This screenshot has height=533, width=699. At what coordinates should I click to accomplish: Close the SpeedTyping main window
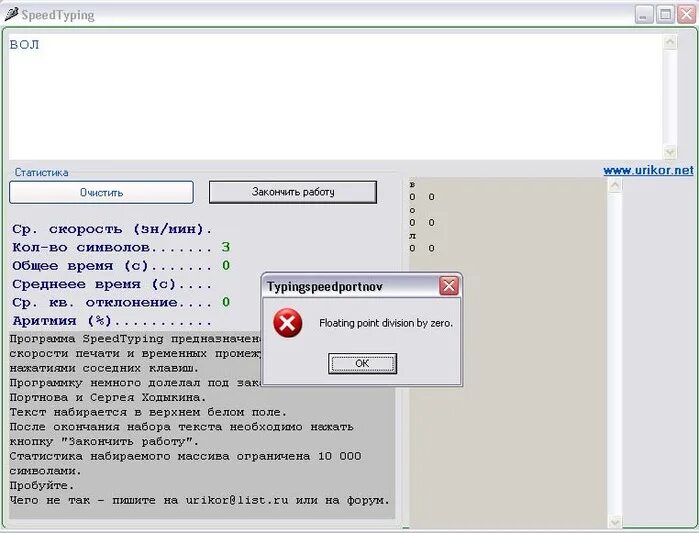(687, 15)
